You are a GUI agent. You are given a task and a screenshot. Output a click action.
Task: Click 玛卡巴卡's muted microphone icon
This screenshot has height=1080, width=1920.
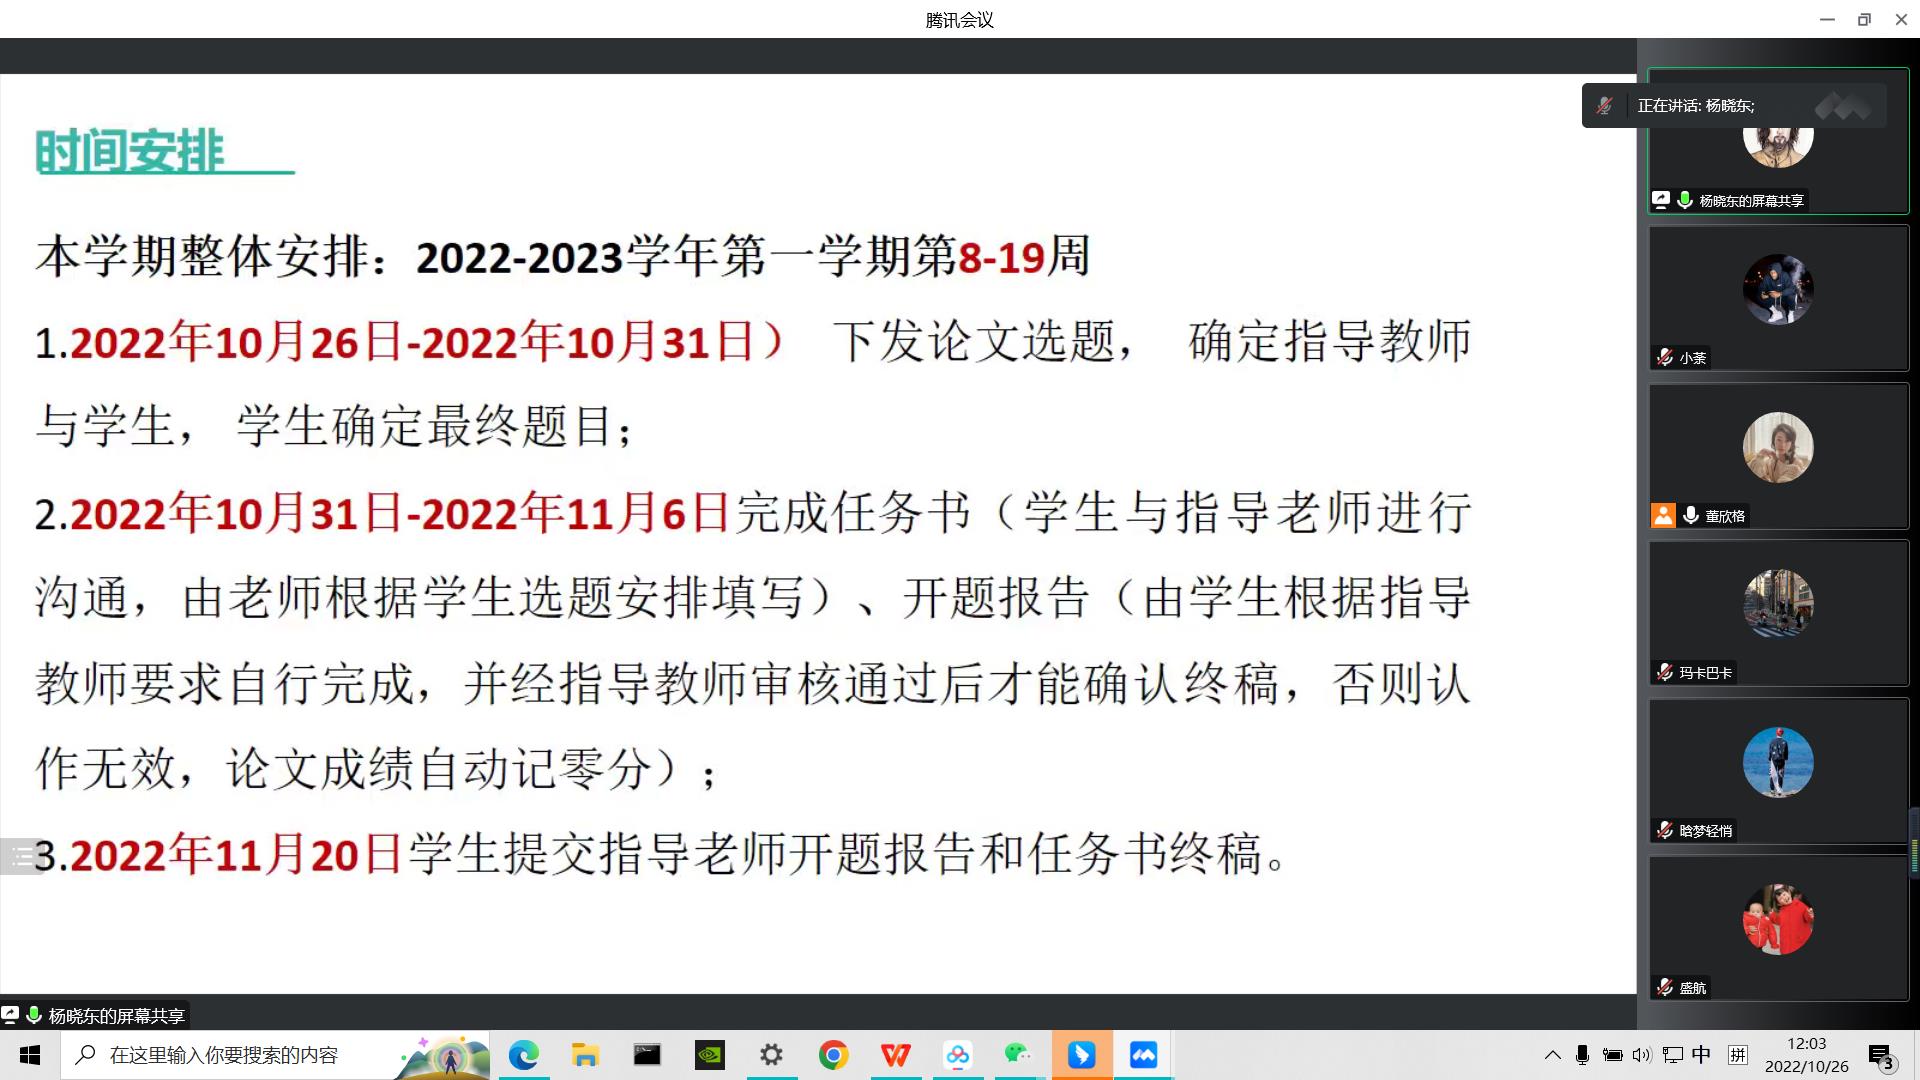(1664, 673)
